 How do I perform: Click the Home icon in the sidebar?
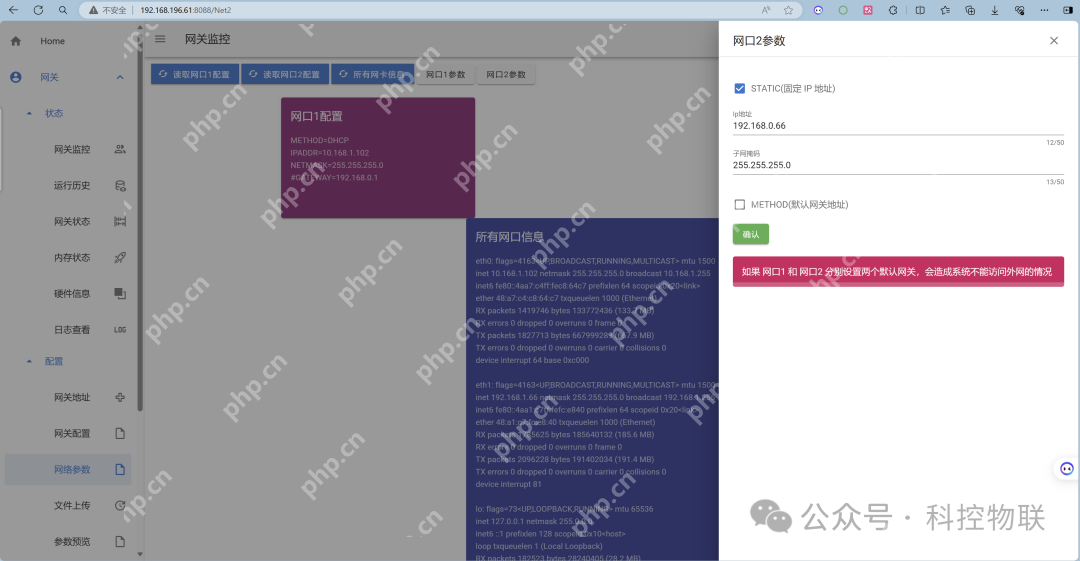[16, 41]
